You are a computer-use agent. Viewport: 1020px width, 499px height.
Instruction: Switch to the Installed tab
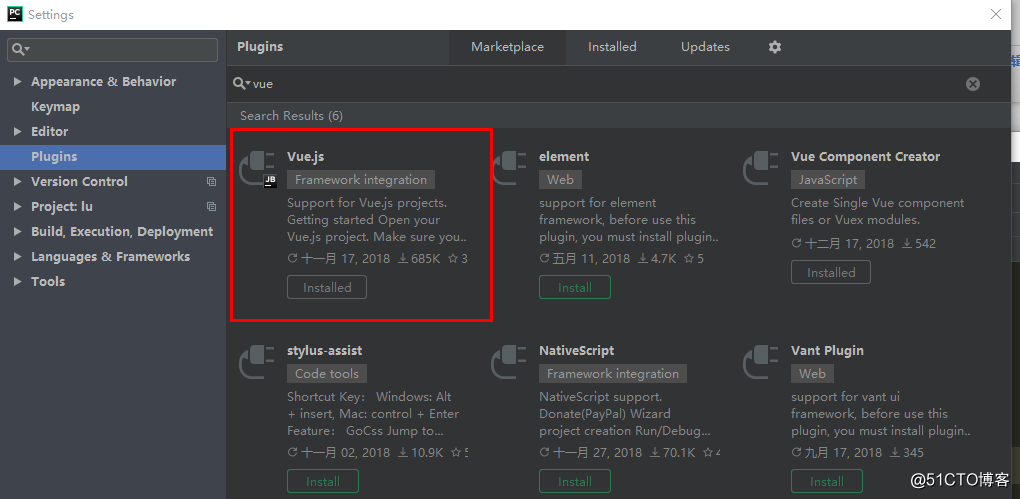612,47
